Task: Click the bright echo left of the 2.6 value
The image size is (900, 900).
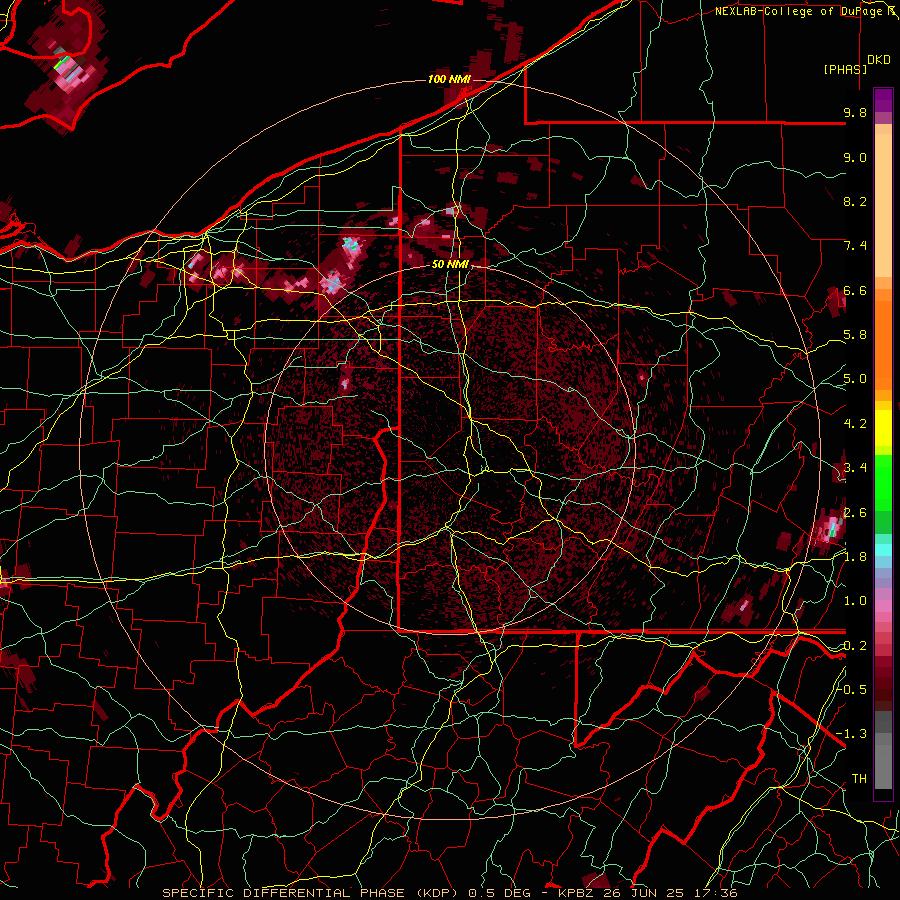Action: (830, 528)
